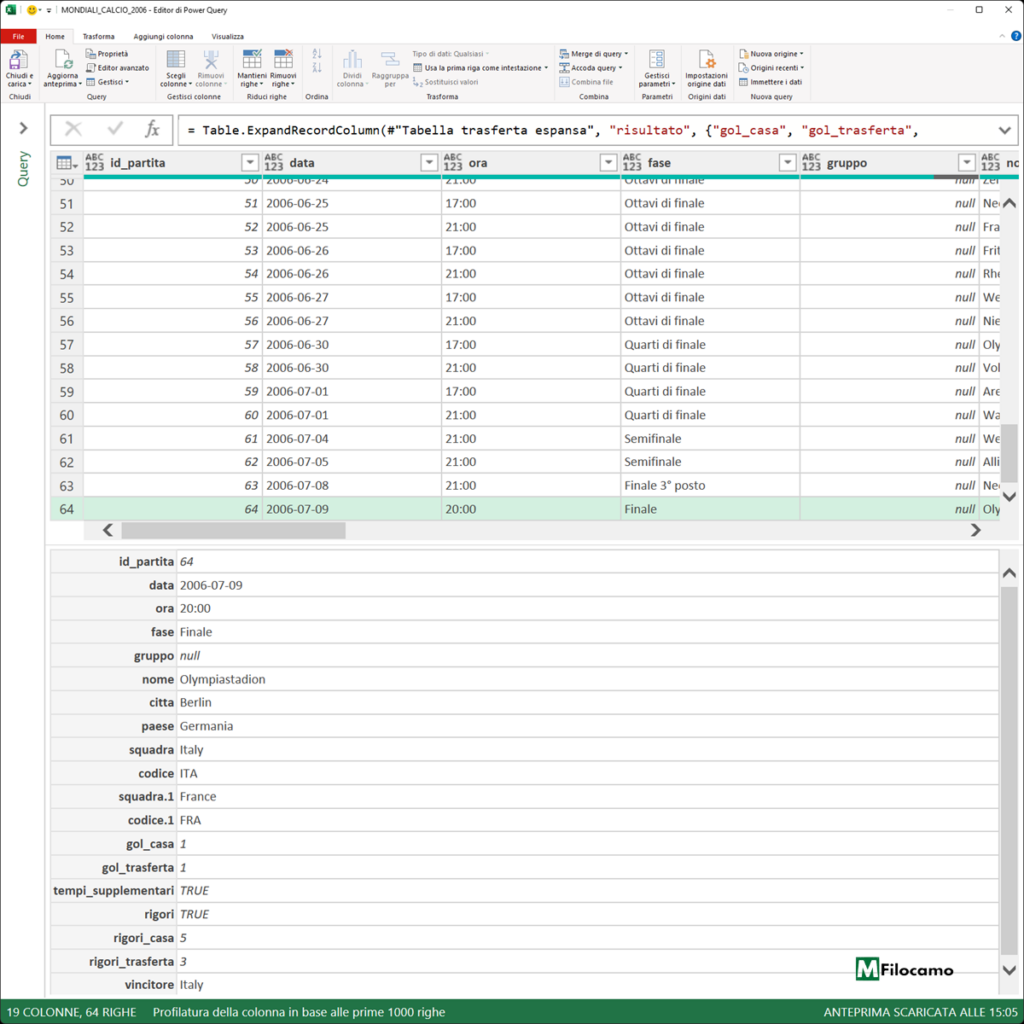Click the 'vincitore' Italy value
Screen dimensions: 1024x1024
pos(191,984)
